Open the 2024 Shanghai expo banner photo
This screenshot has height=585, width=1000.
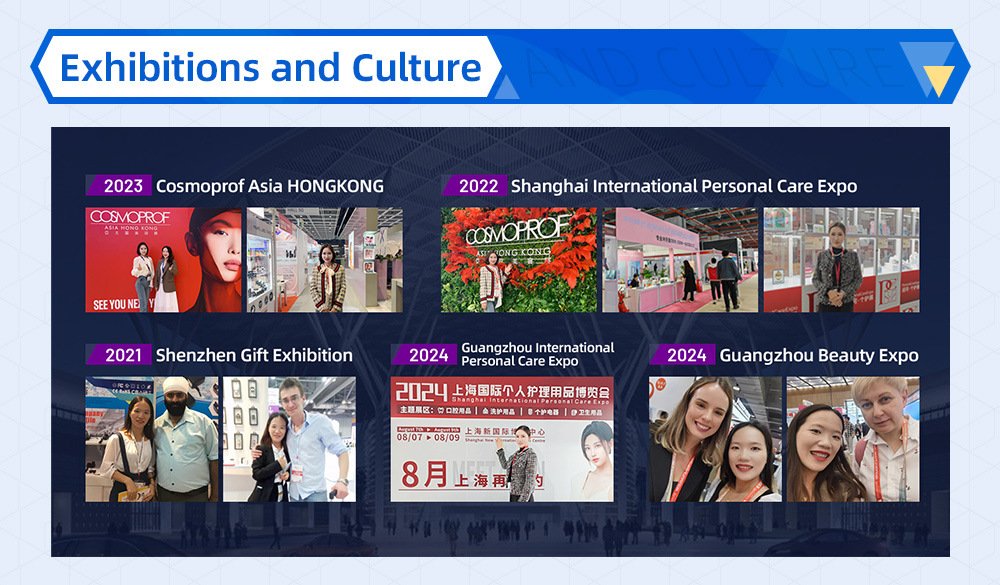pos(502,439)
